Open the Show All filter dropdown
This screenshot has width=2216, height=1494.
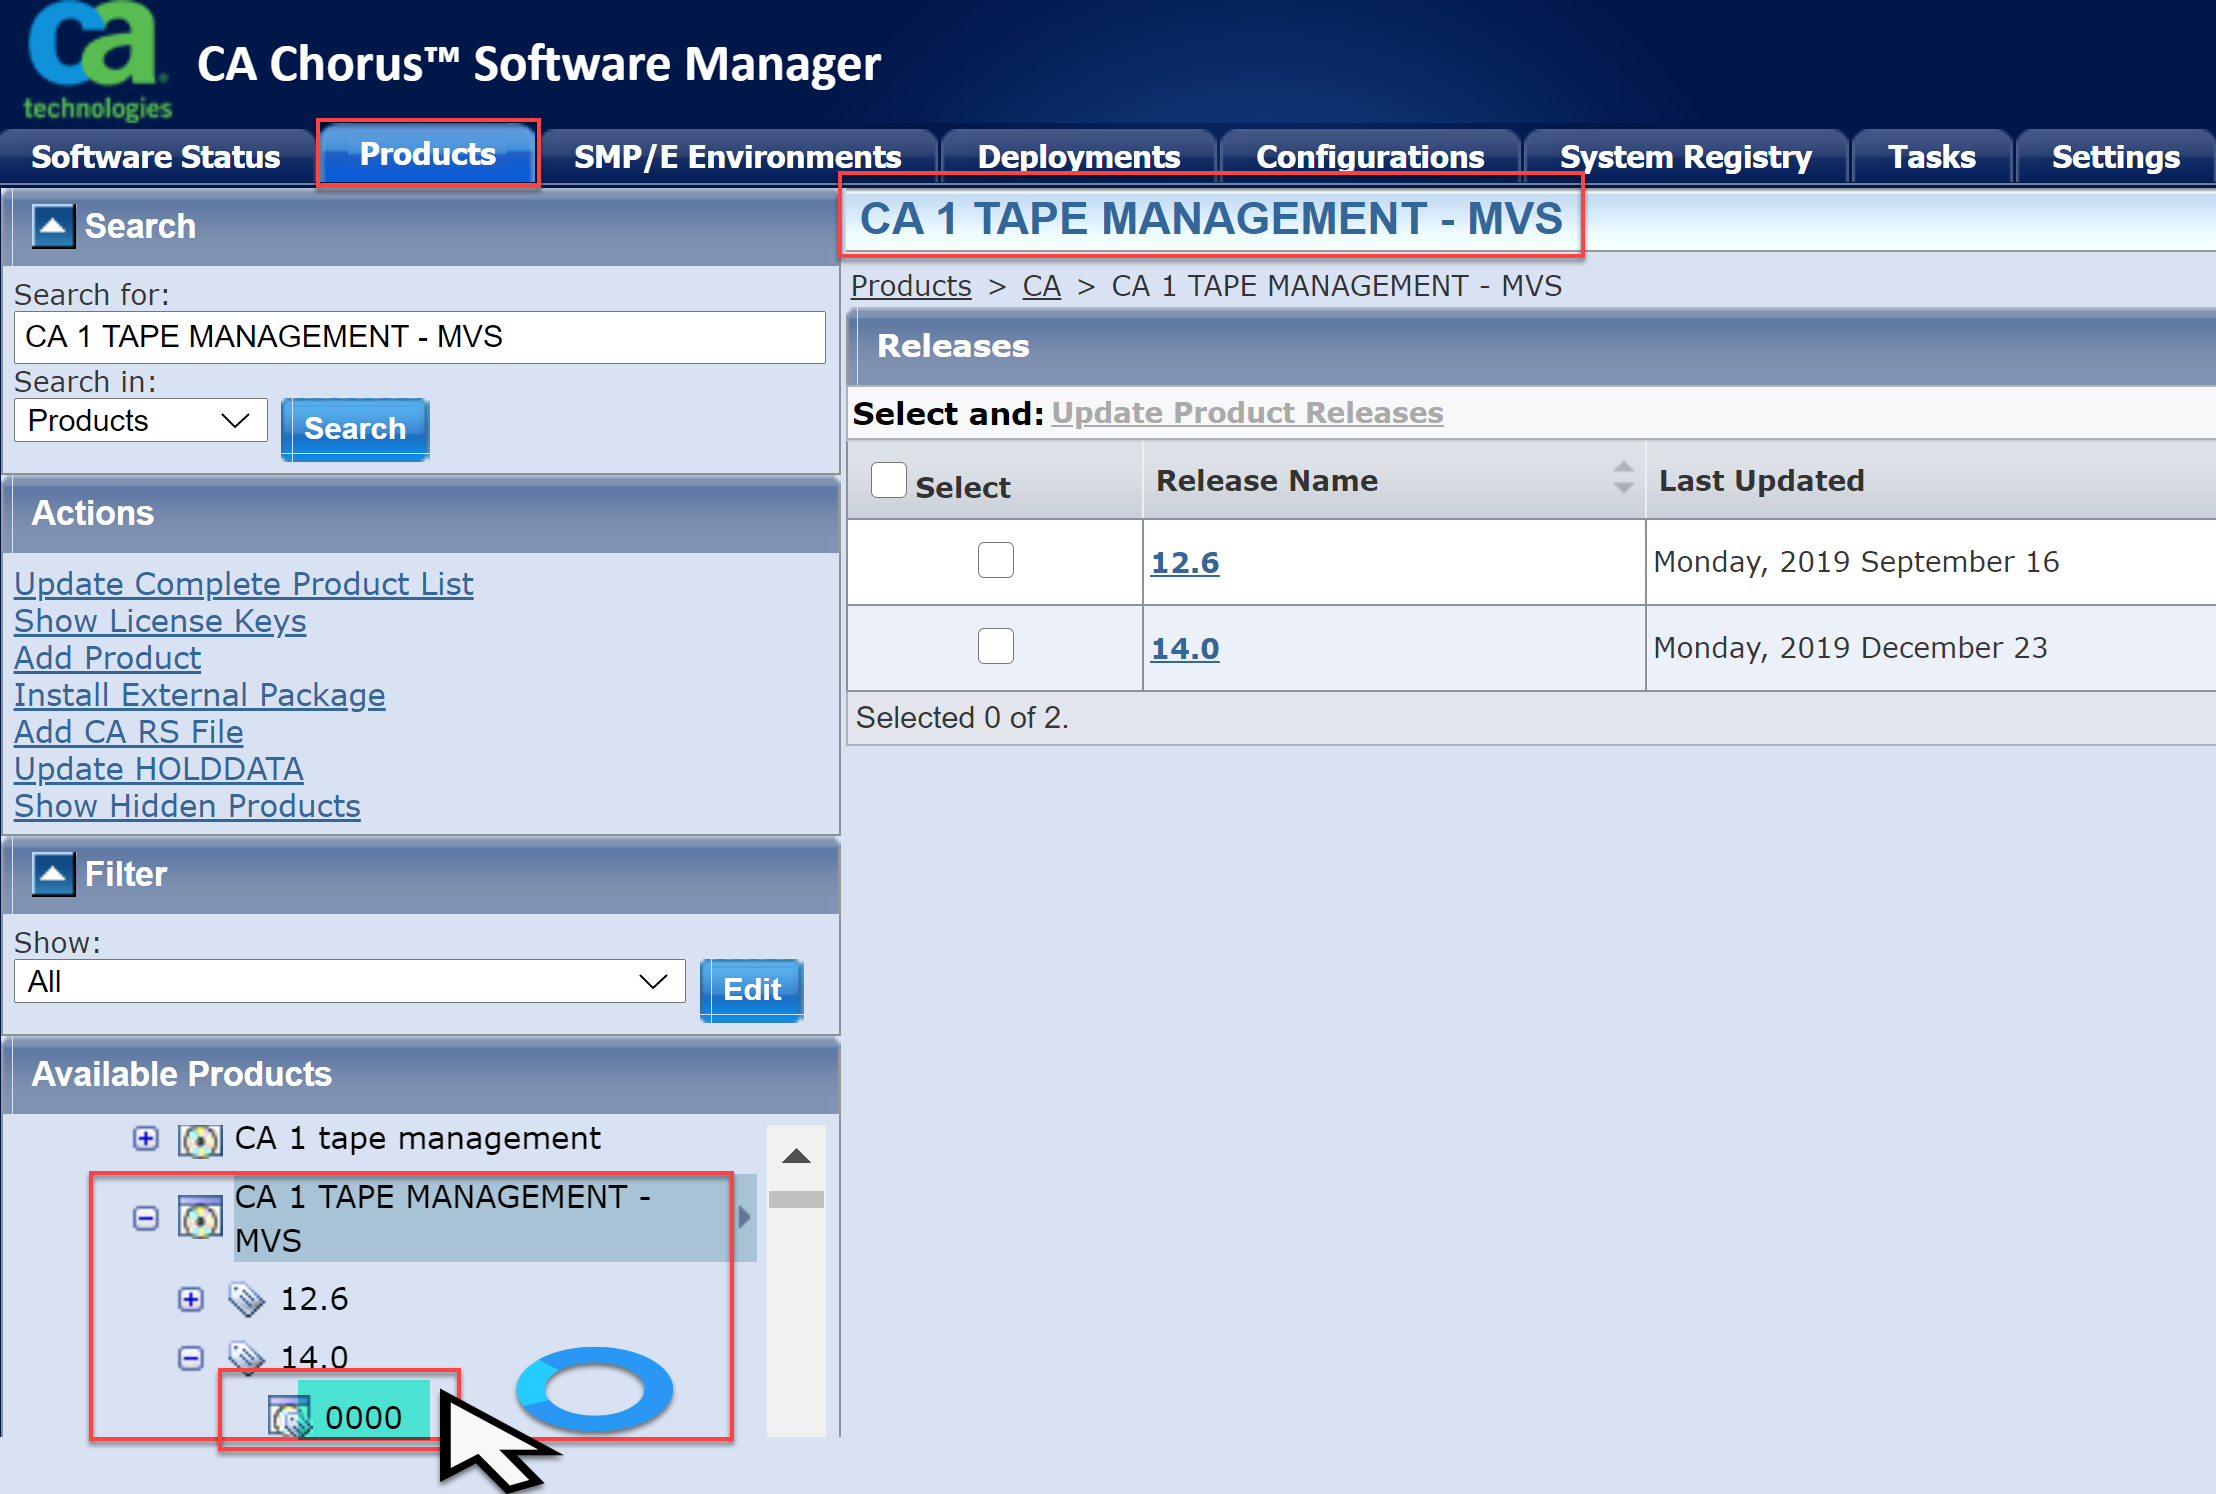[x=349, y=982]
